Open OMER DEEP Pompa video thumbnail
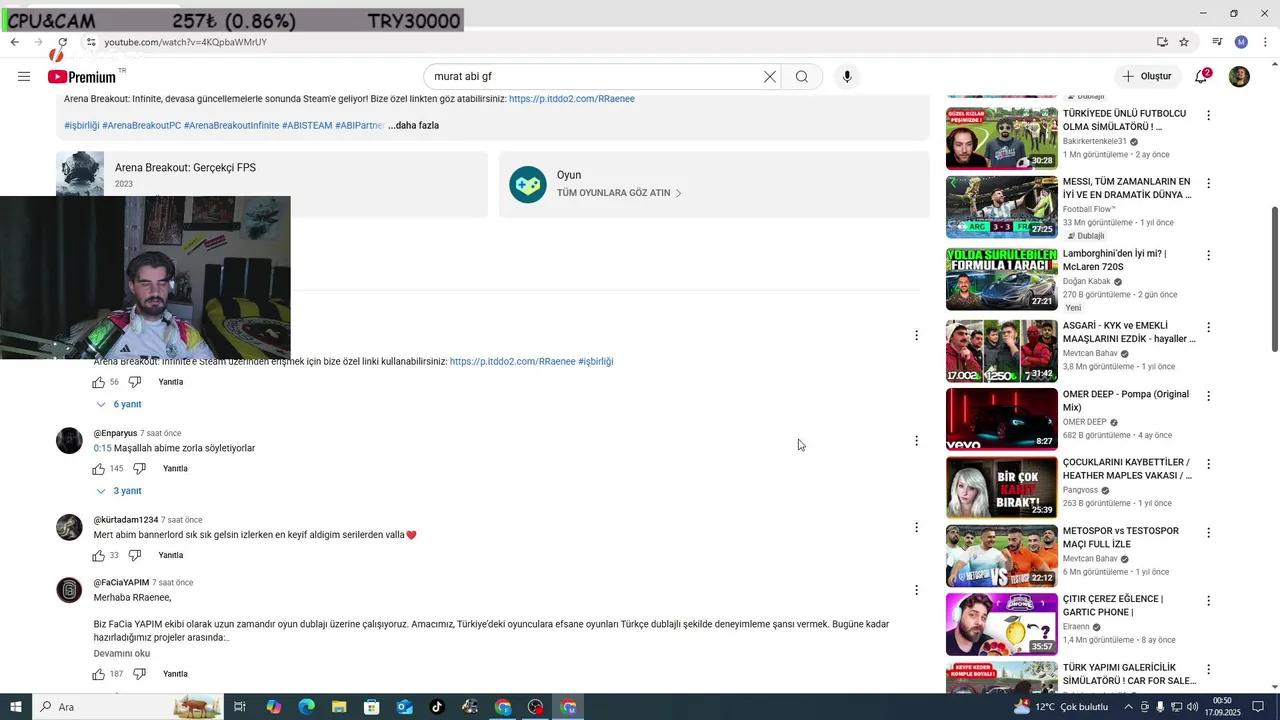1280x720 pixels. pos(1001,420)
